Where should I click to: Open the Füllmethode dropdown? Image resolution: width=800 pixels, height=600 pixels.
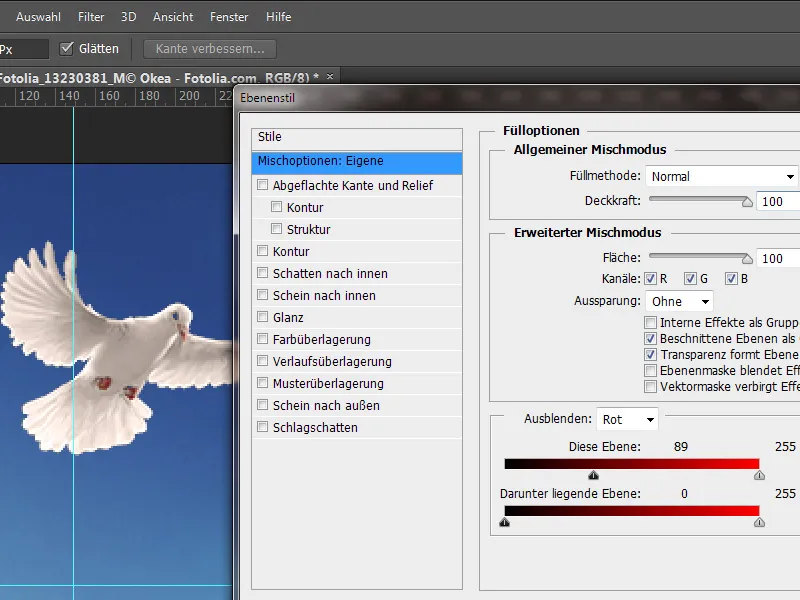coord(721,177)
